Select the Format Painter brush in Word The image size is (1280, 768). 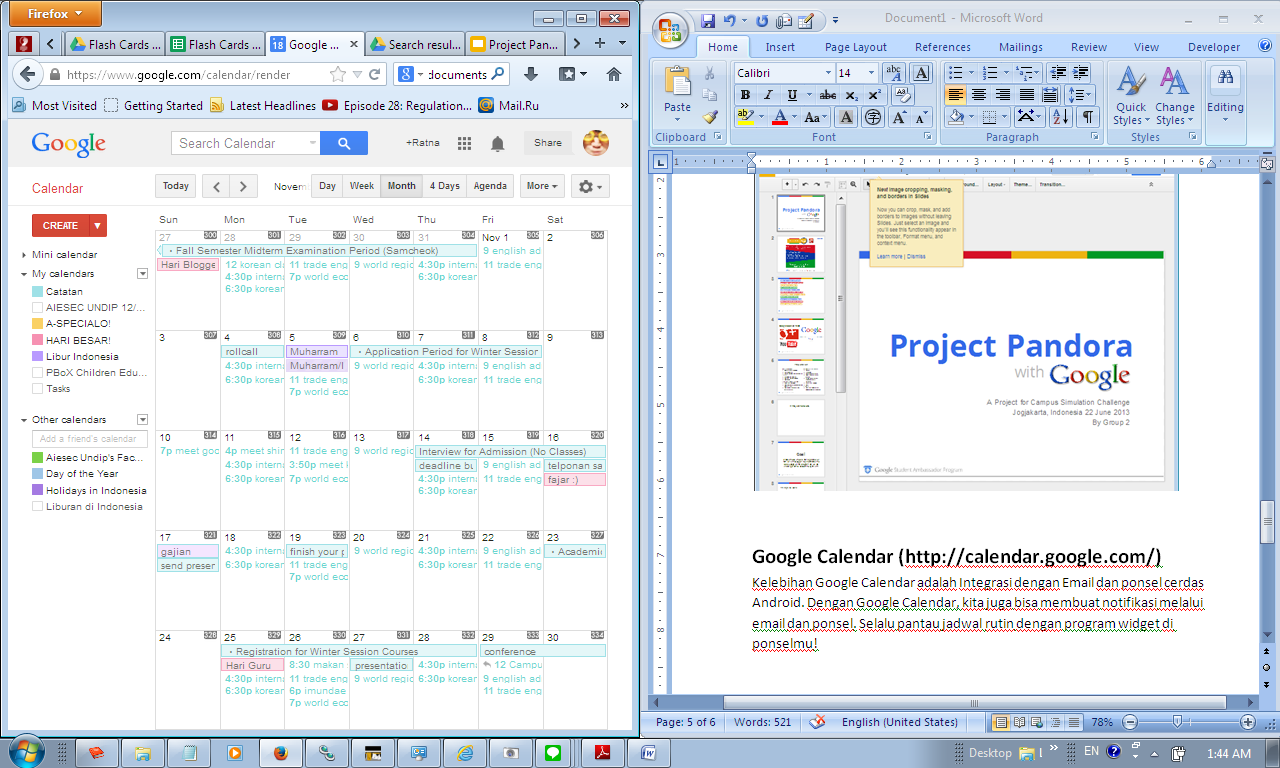[x=710, y=116]
